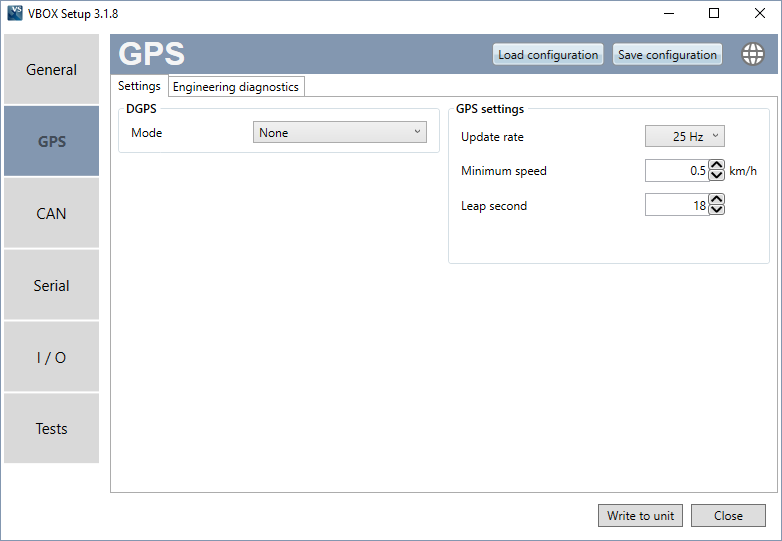Click the Close button at bottom
782x541 pixels.
point(728,516)
